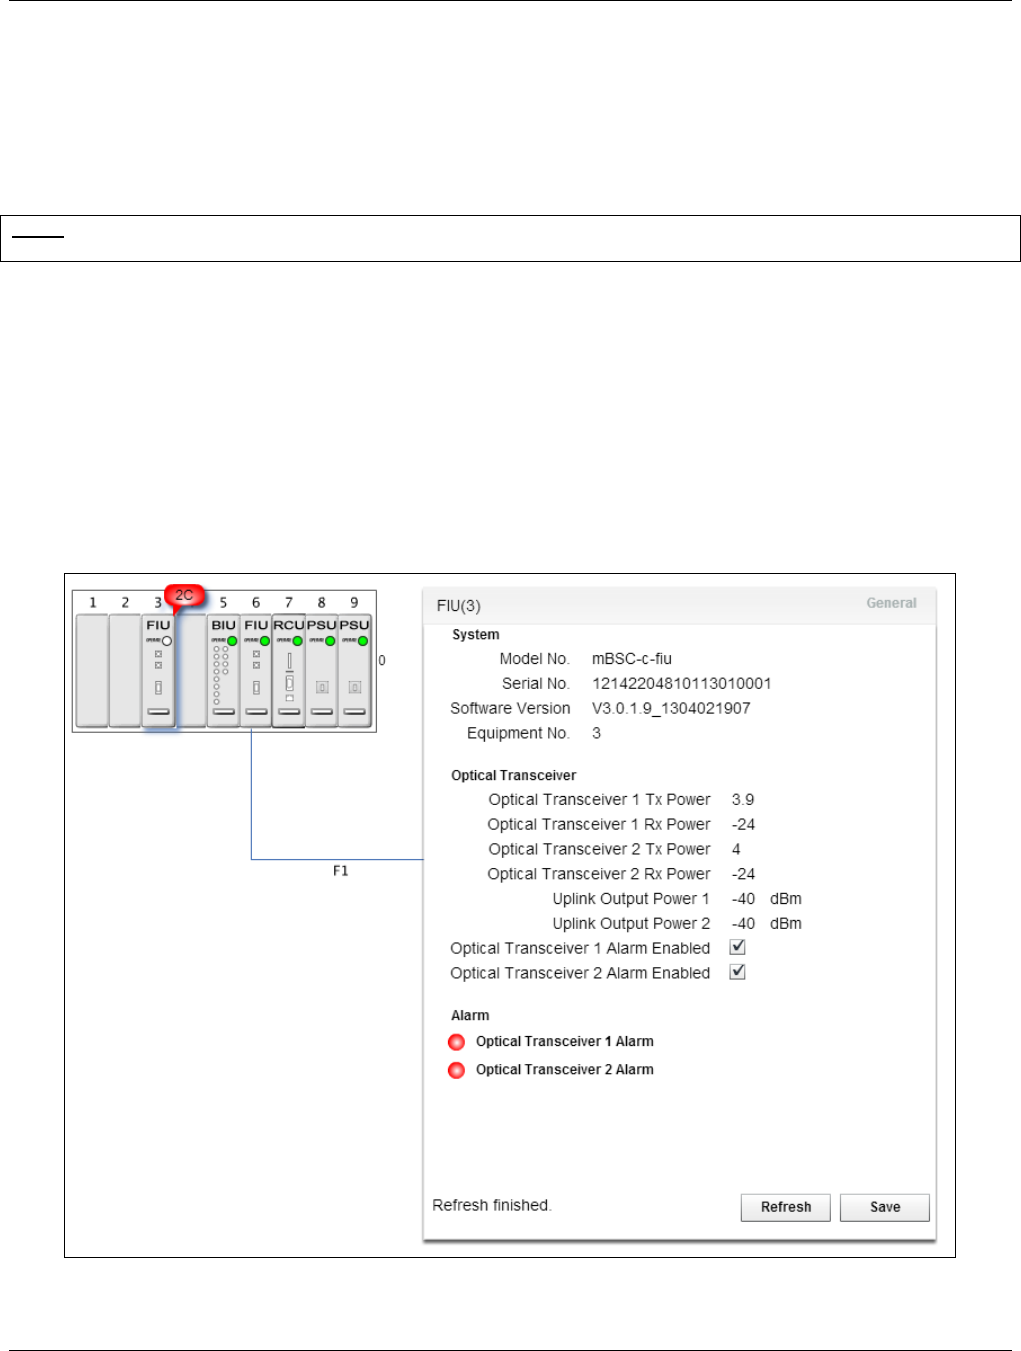Screen dimensions: 1021x1351
Task: Click the System section heading
Action: (x=476, y=635)
